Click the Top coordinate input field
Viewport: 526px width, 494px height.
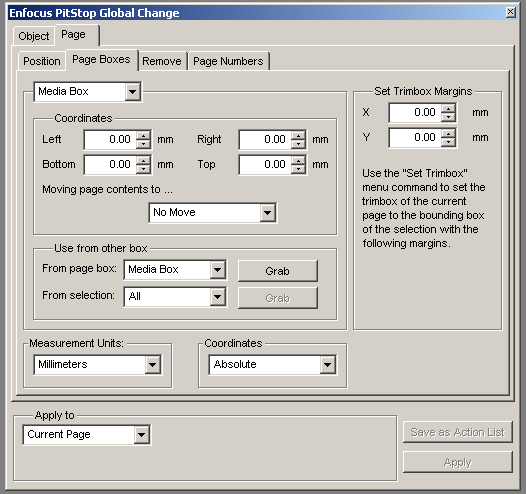pos(266,165)
